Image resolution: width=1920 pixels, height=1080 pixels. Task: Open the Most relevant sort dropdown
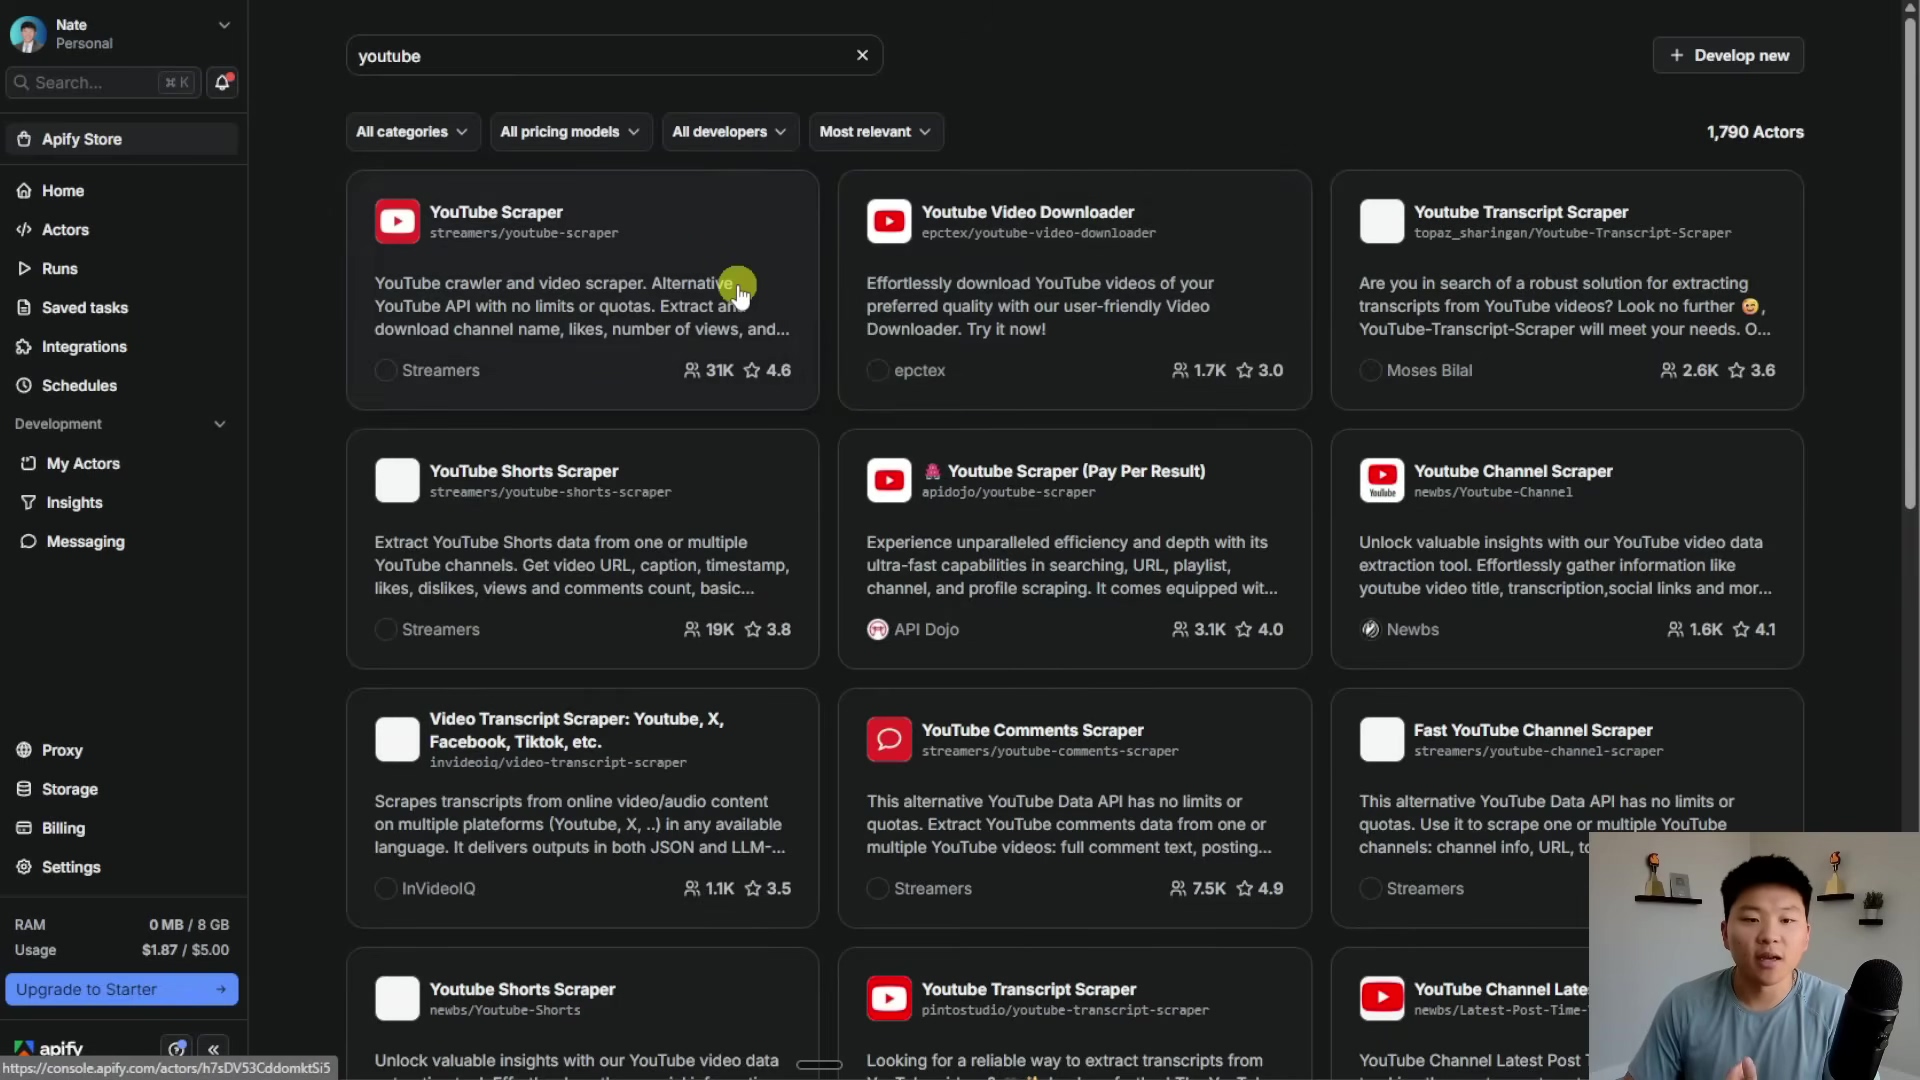click(x=875, y=132)
